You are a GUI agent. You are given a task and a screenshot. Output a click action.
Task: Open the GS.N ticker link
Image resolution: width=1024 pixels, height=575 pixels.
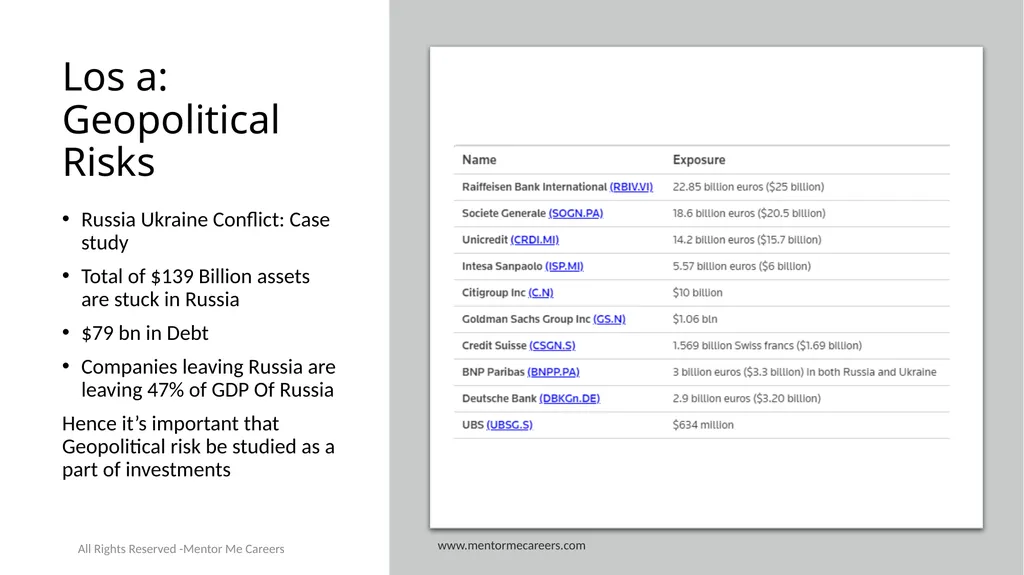[x=609, y=319]
